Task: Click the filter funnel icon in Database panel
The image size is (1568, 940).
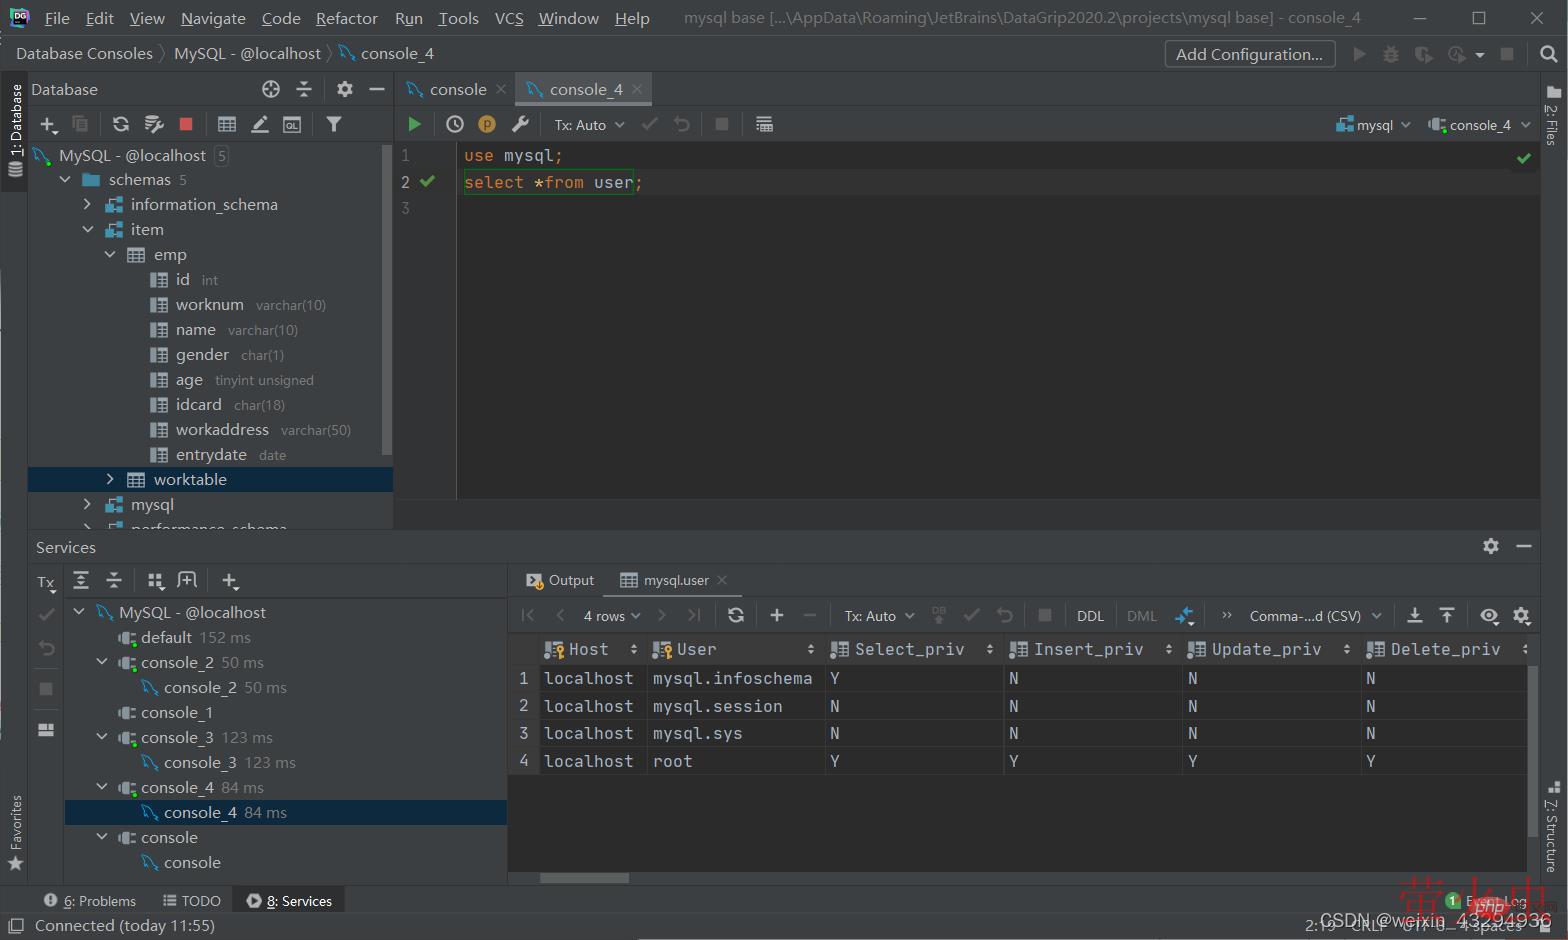Action: [334, 124]
